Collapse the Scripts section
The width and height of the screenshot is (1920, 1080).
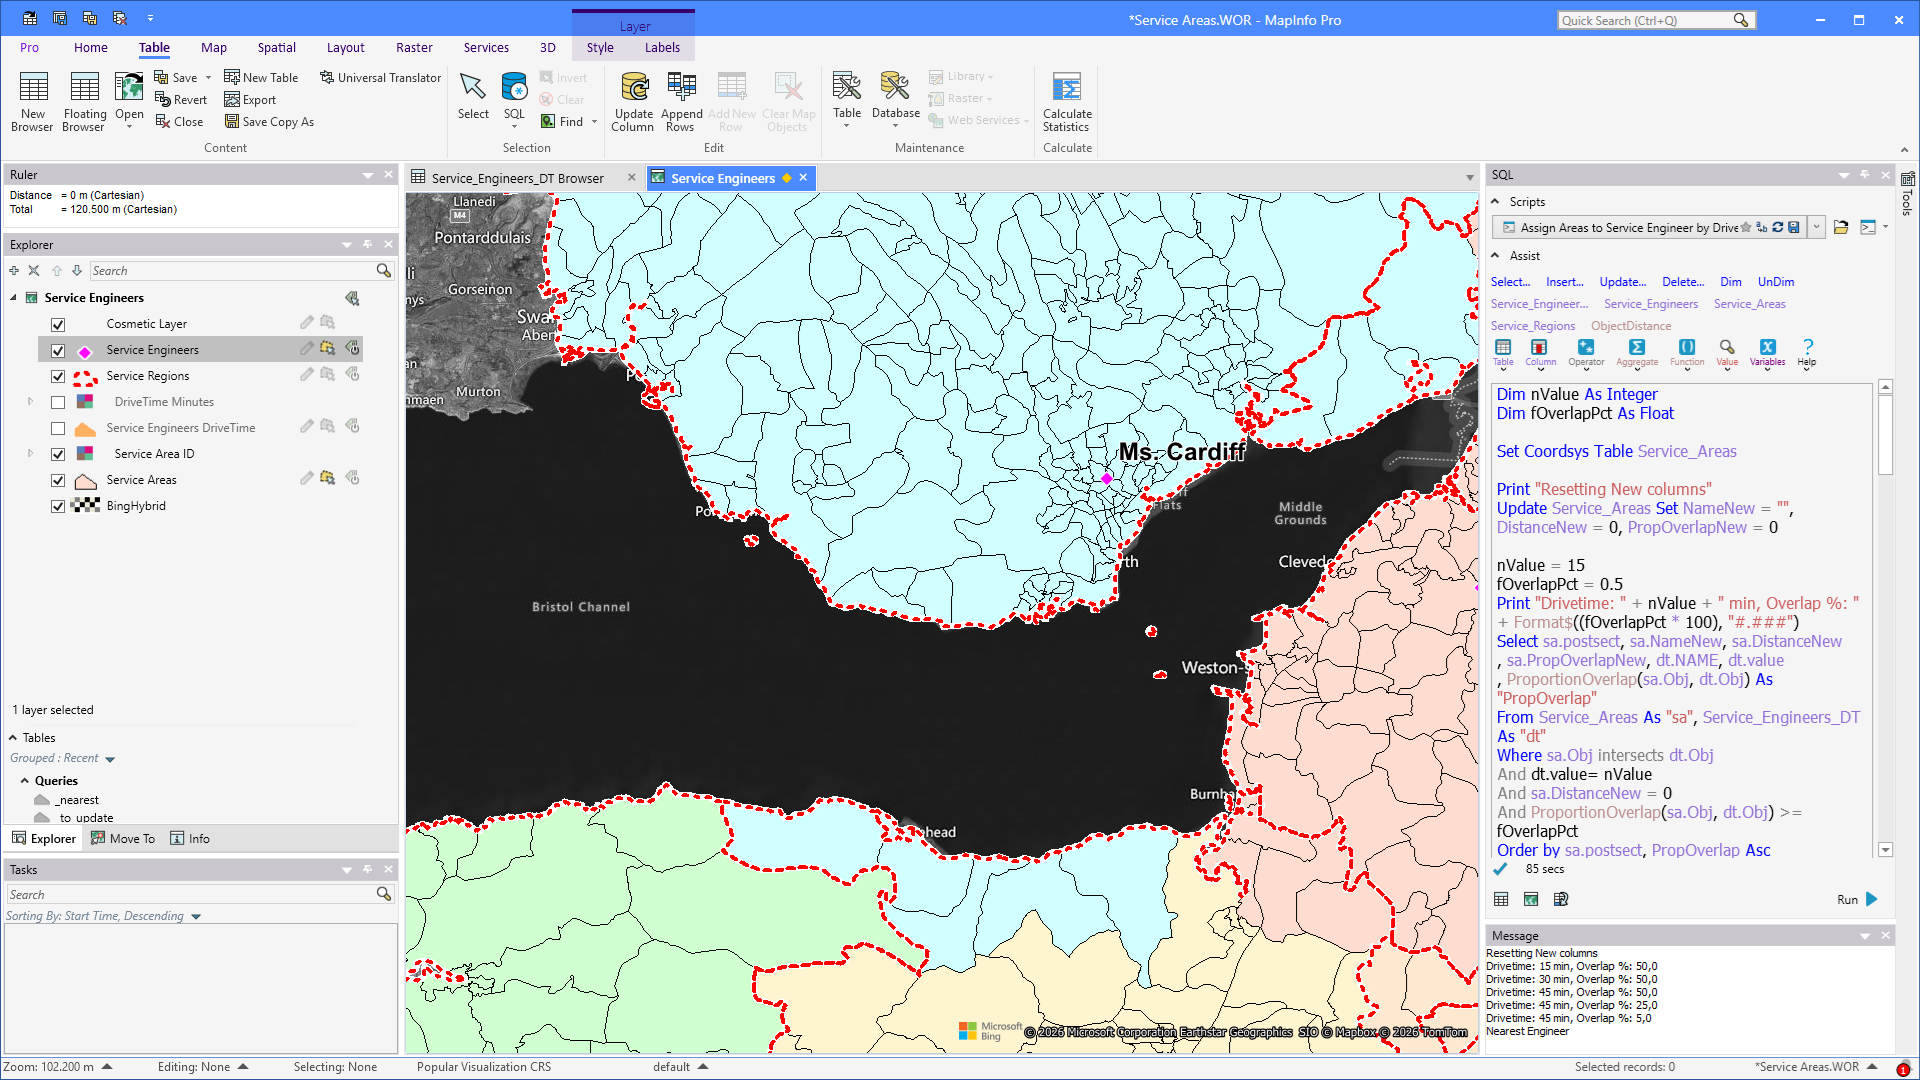tap(1495, 202)
